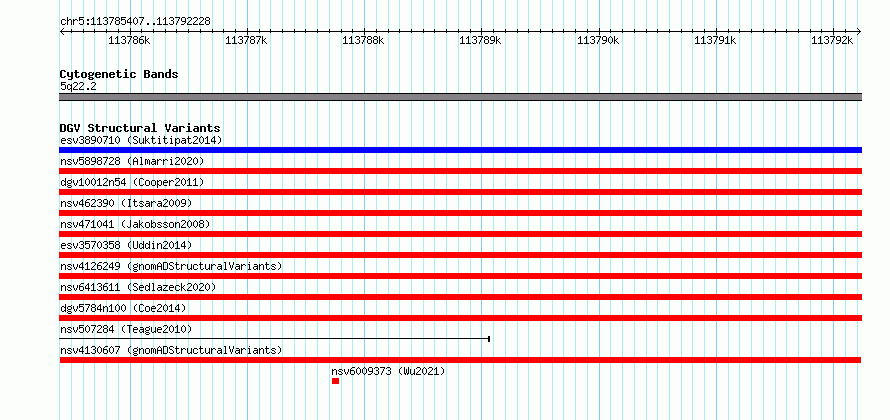Click the 113791k ruler tick label
Image resolution: width=890 pixels, height=420 pixels.
point(715,40)
